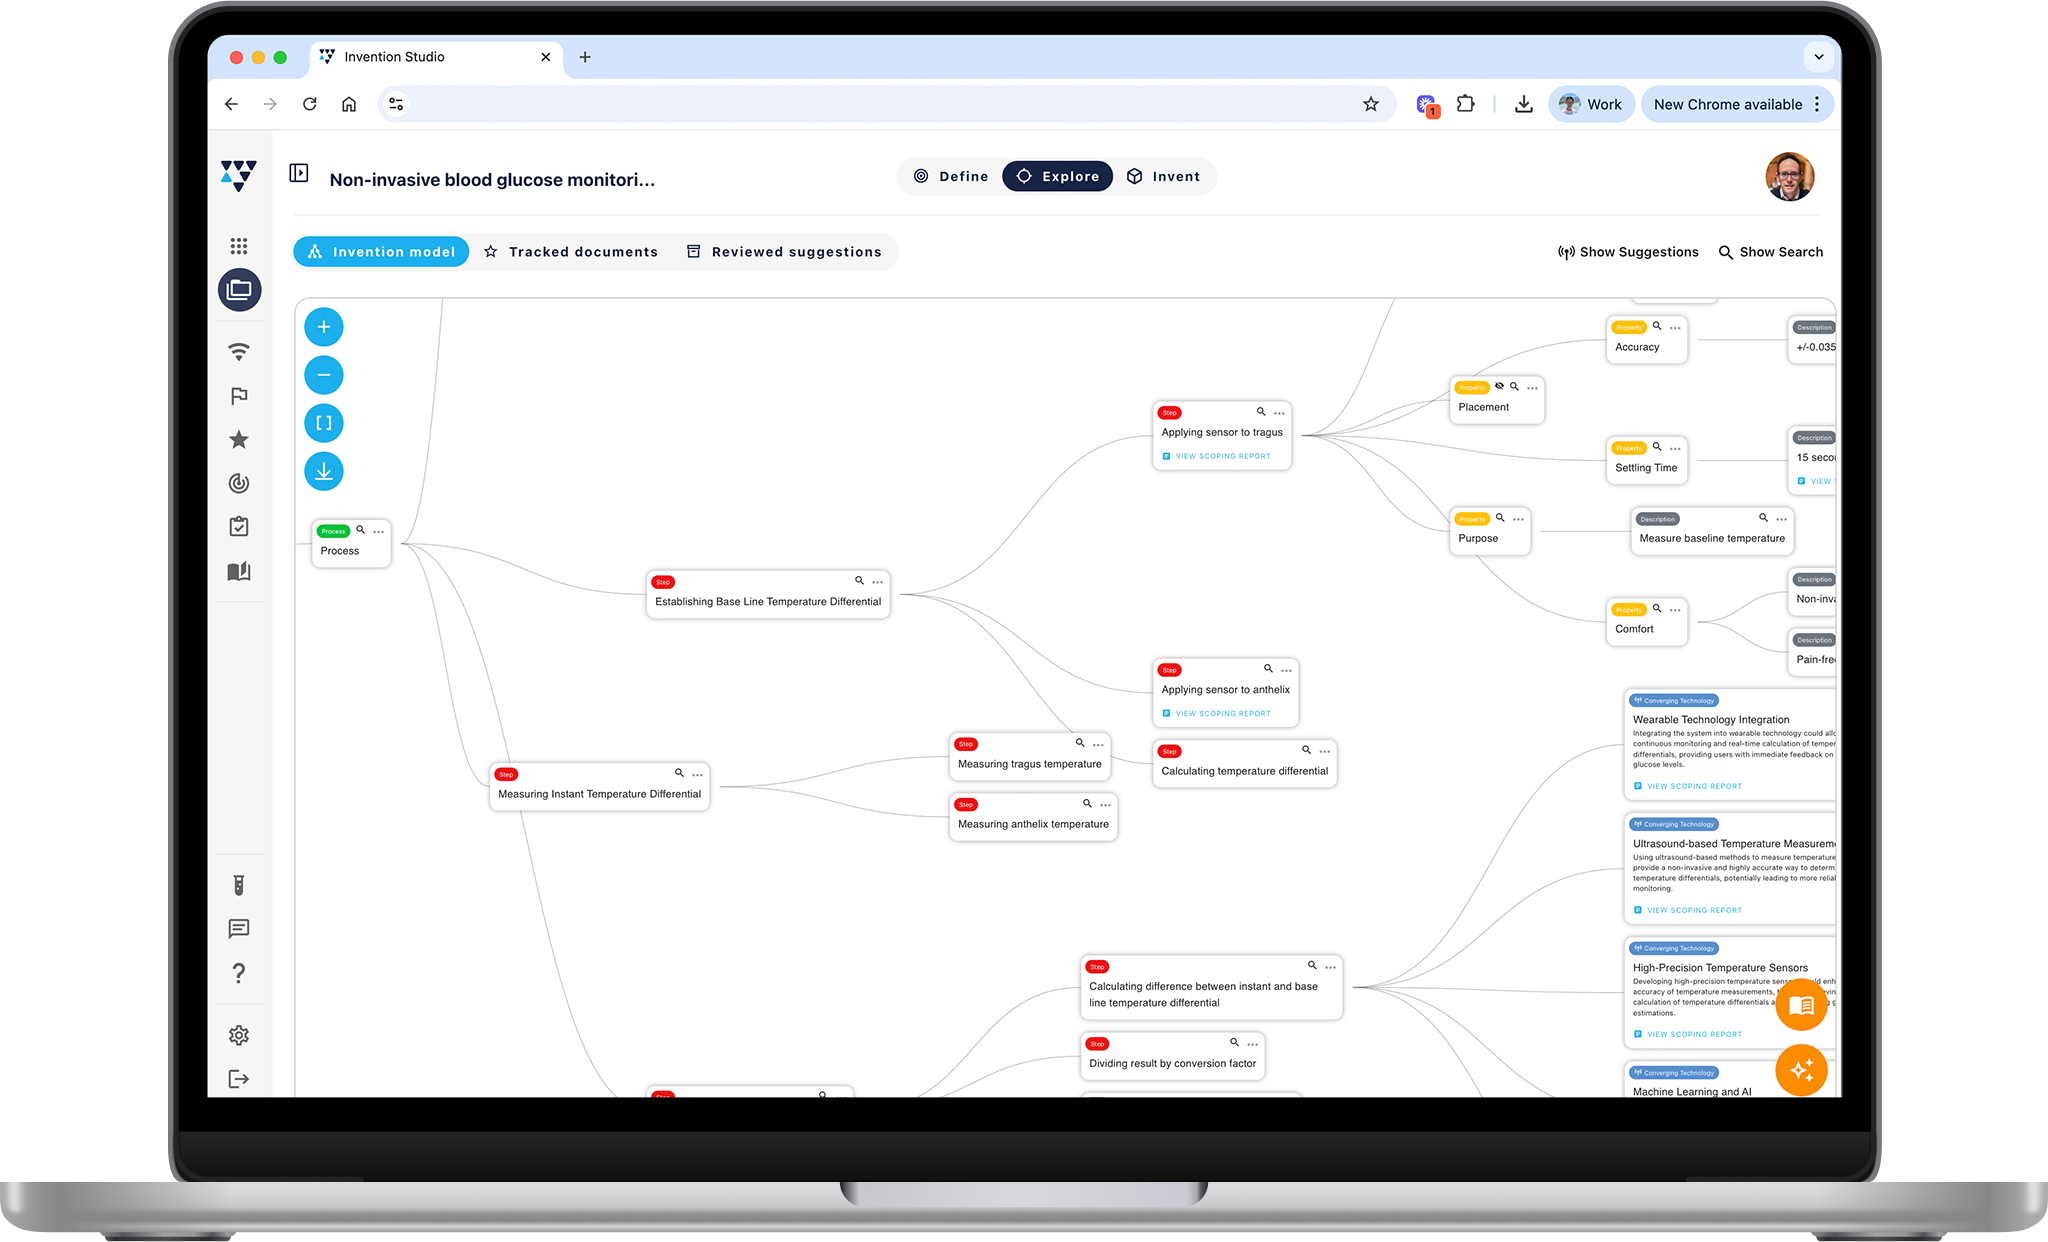Open settings gear in left sidebar
Screen dimensions: 2048x1242
tap(238, 1035)
